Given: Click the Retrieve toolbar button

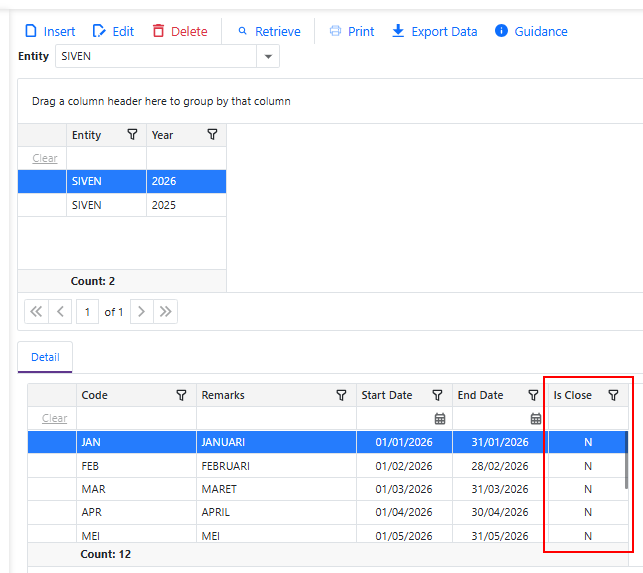Looking at the screenshot, I should tap(269, 31).
